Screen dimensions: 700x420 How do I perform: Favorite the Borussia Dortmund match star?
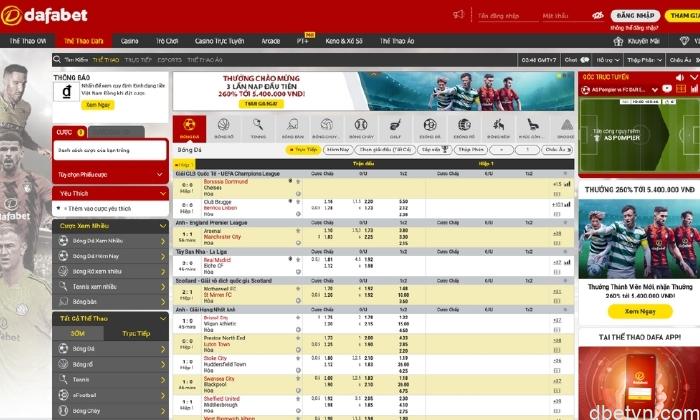pos(298,182)
